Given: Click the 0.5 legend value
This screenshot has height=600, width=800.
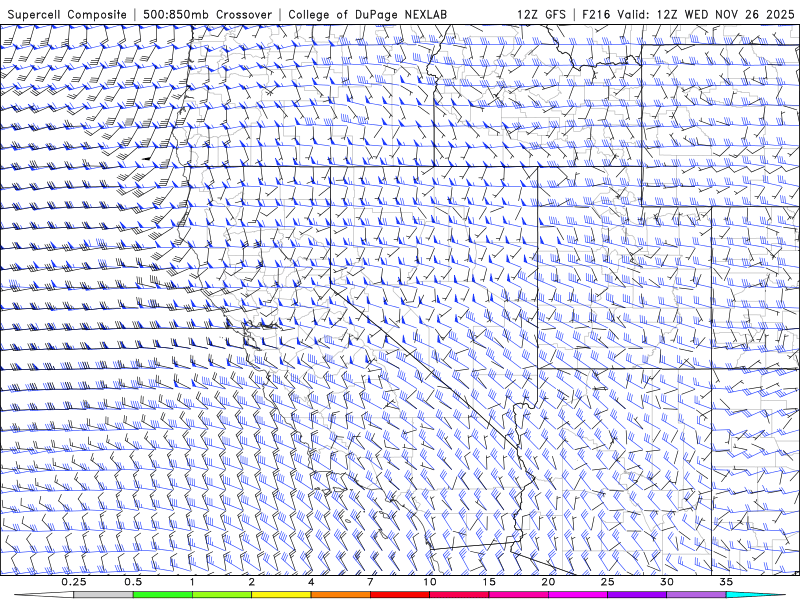Looking at the screenshot, I should pos(133,582).
